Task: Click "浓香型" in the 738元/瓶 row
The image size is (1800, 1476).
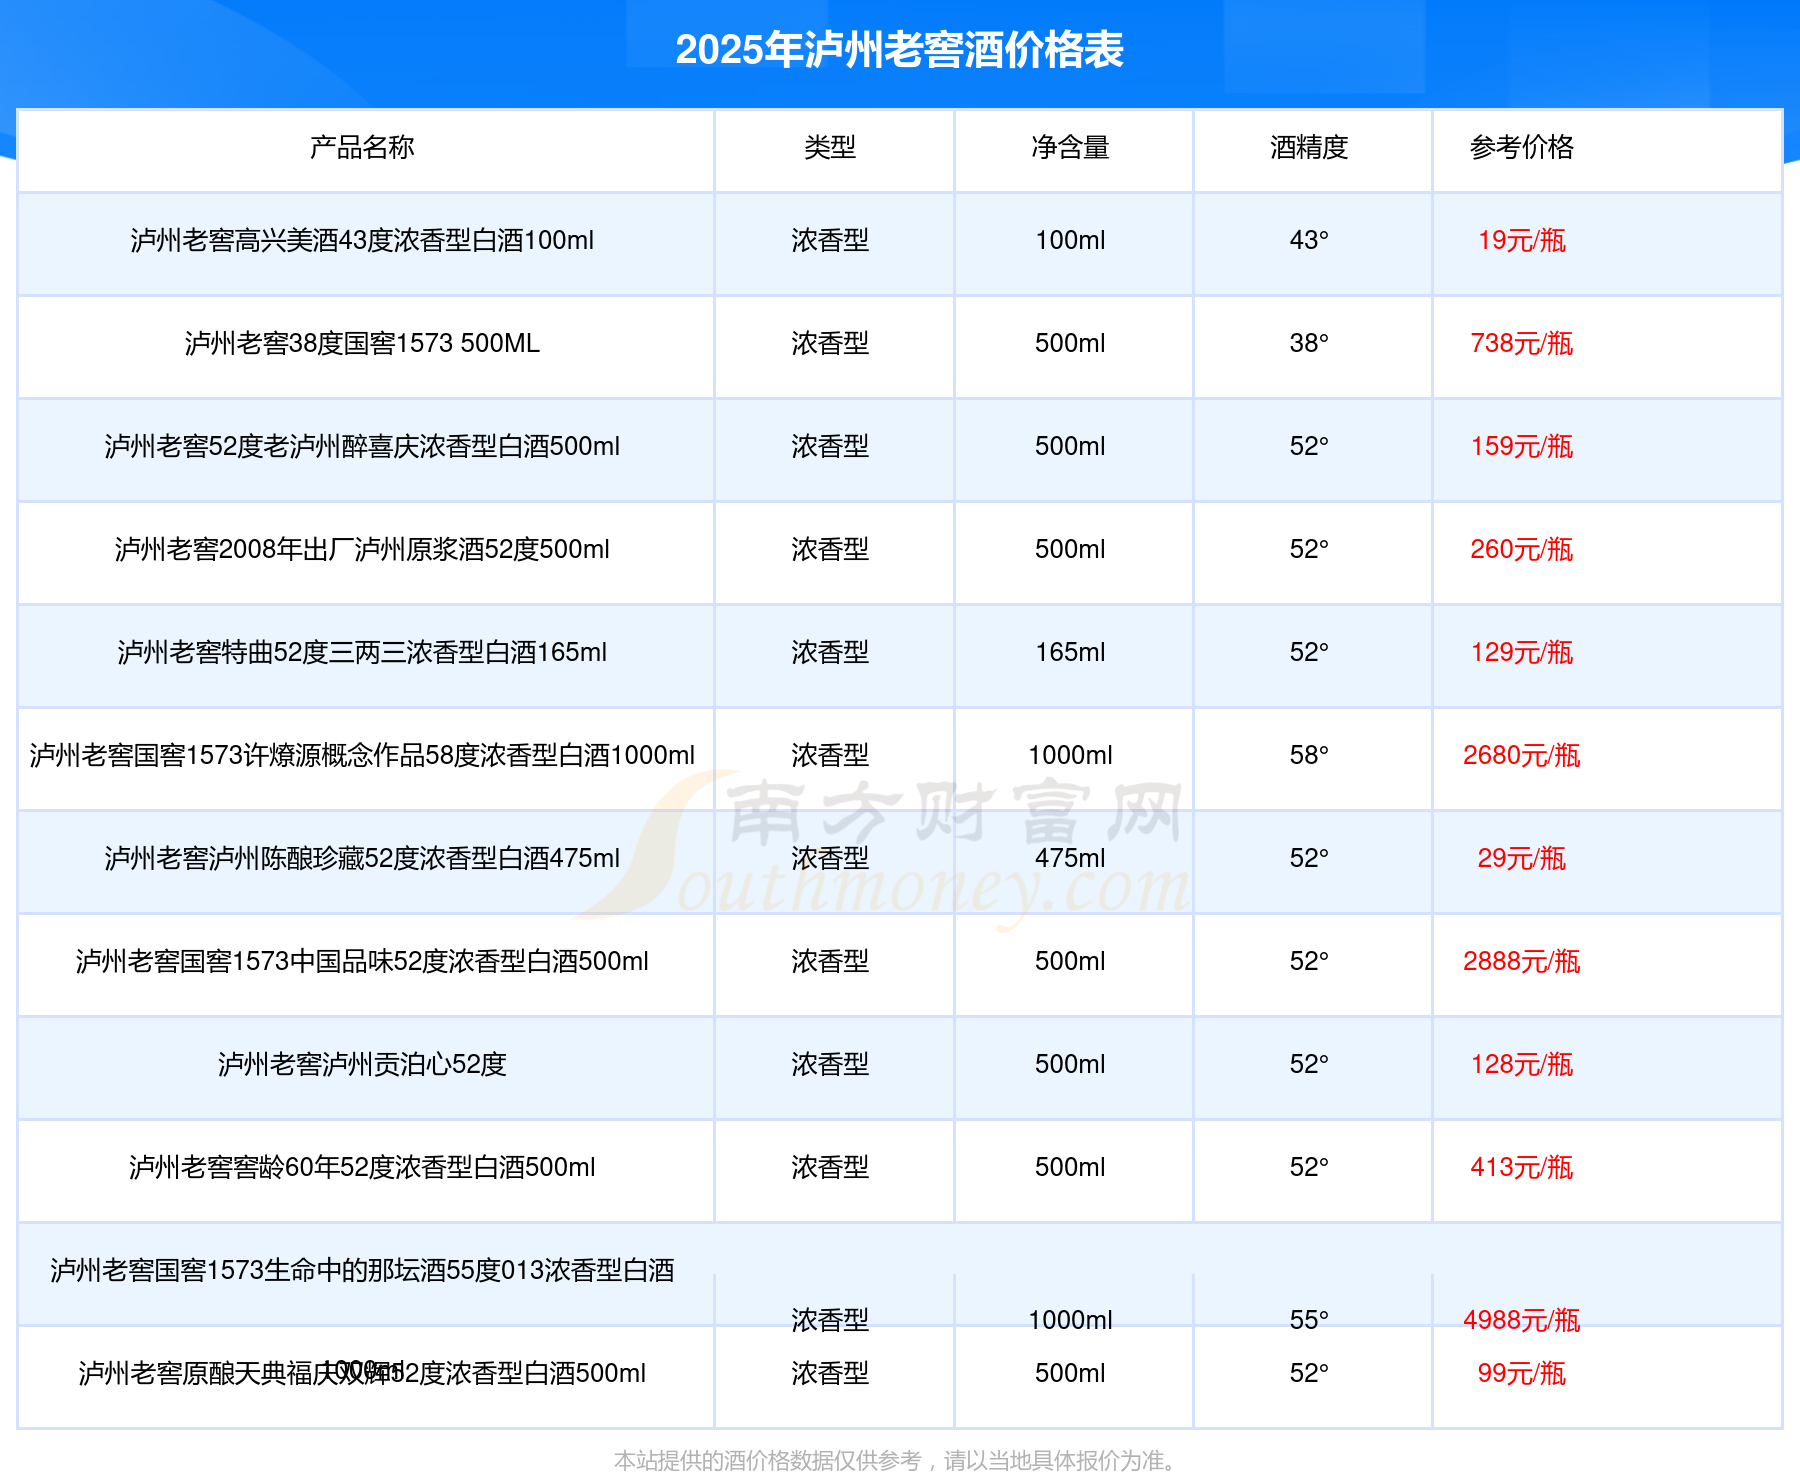Action: click(x=830, y=343)
